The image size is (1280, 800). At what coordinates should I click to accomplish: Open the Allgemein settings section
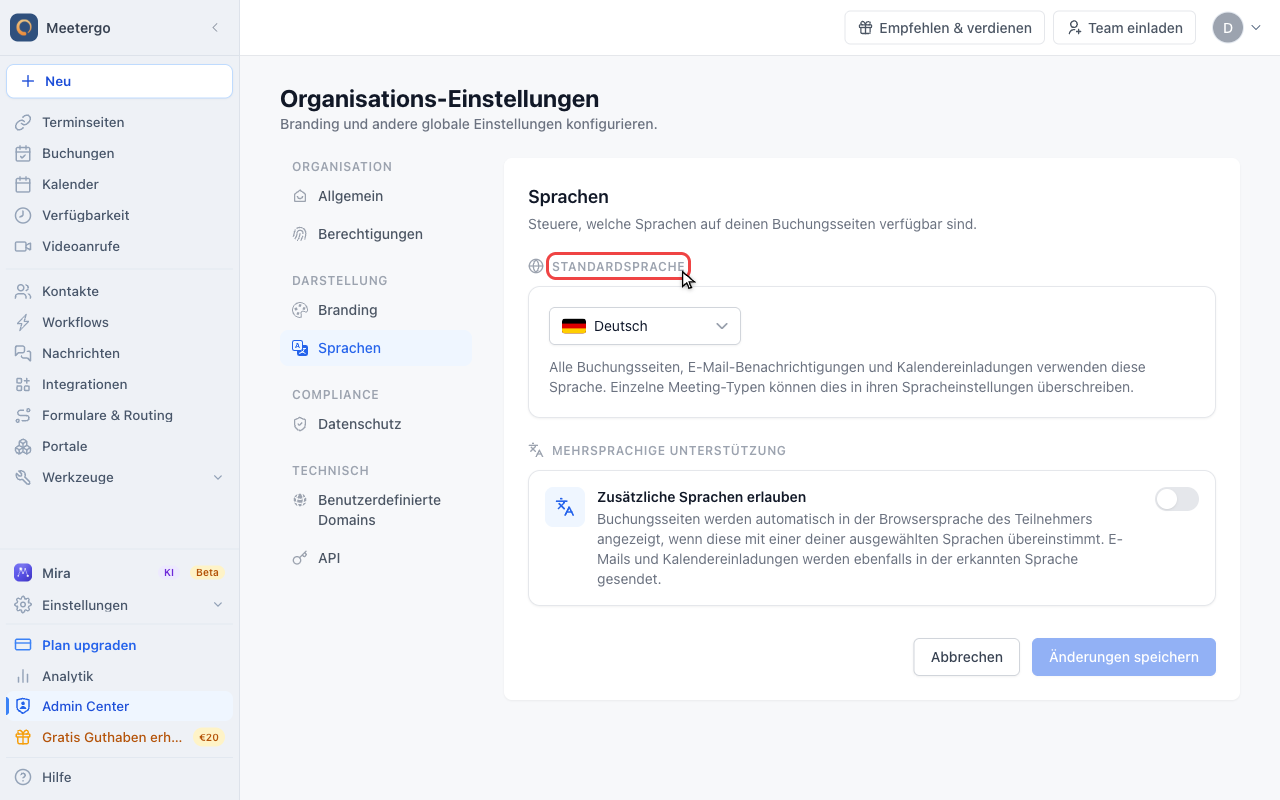(x=376, y=196)
